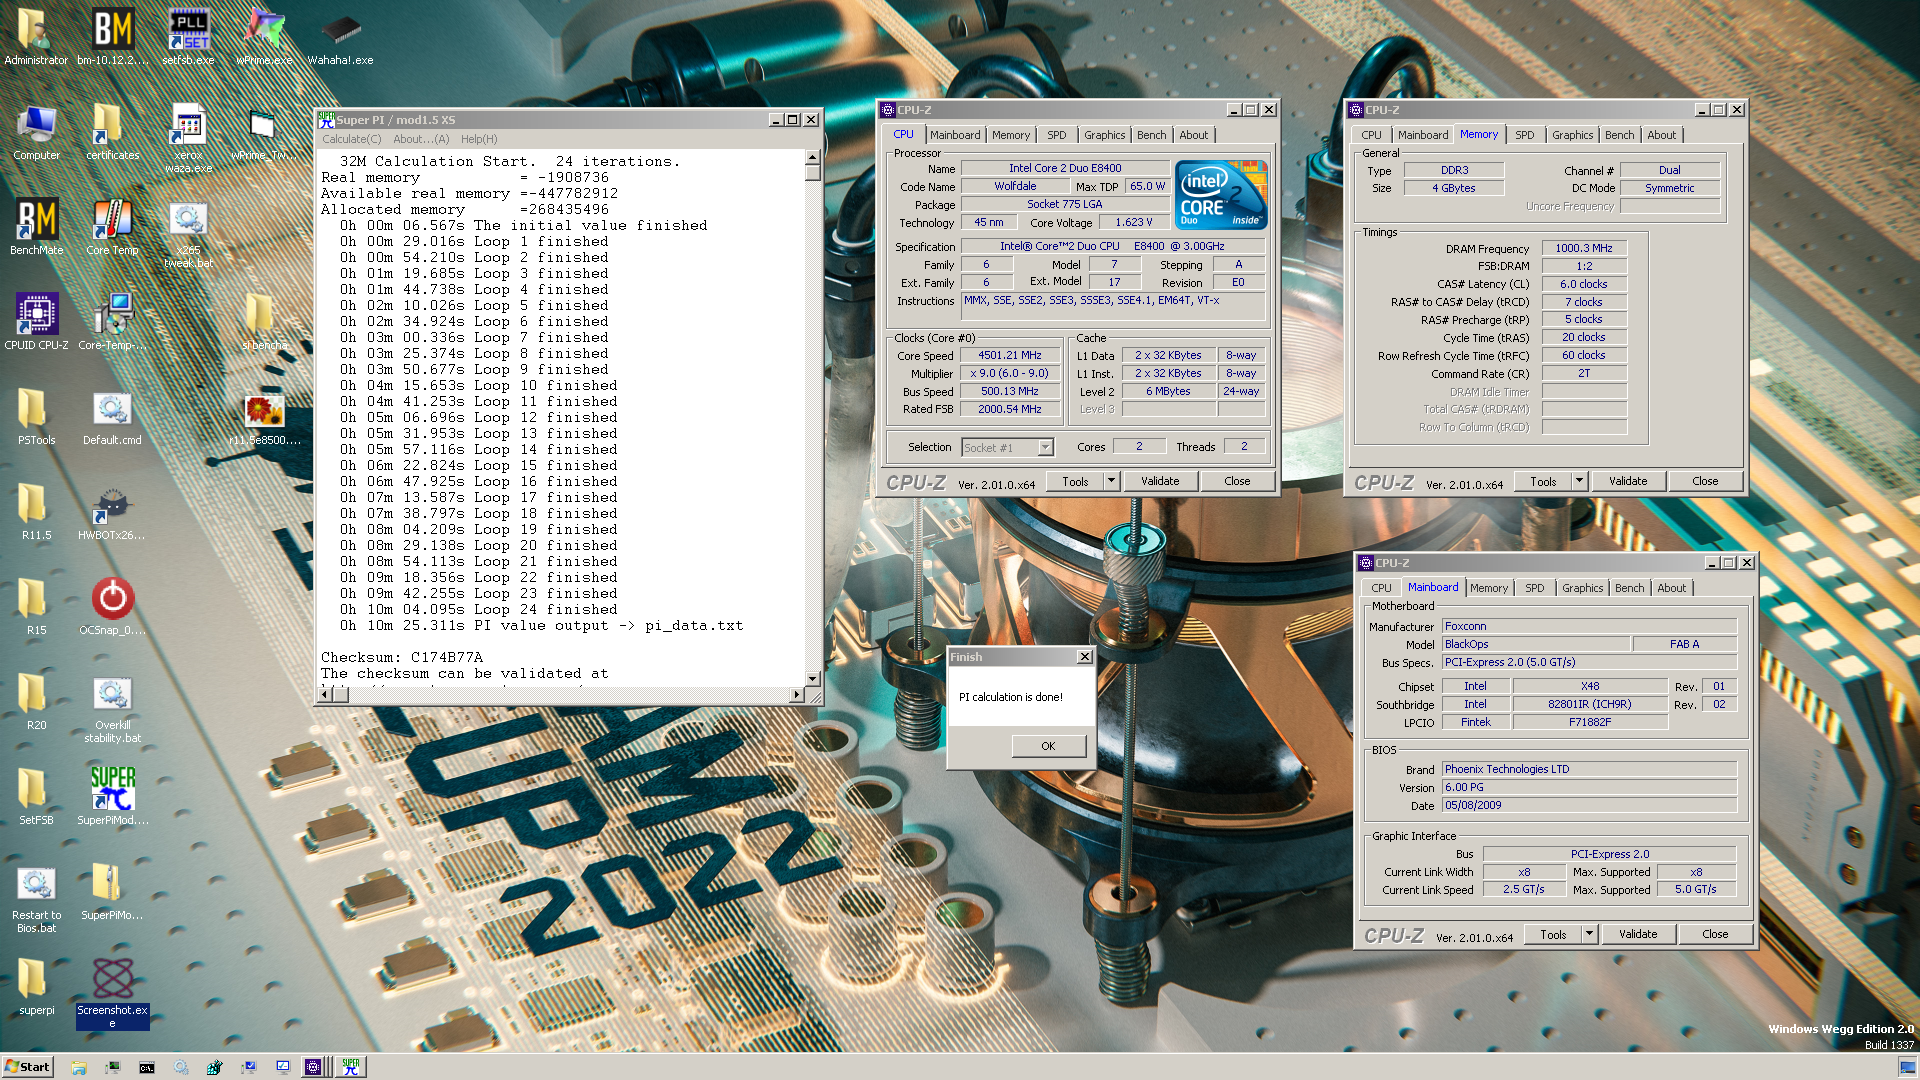This screenshot has width=1920, height=1080.
Task: Switch to SPD tab in CPU-Z CPU window
Action: [1056, 135]
